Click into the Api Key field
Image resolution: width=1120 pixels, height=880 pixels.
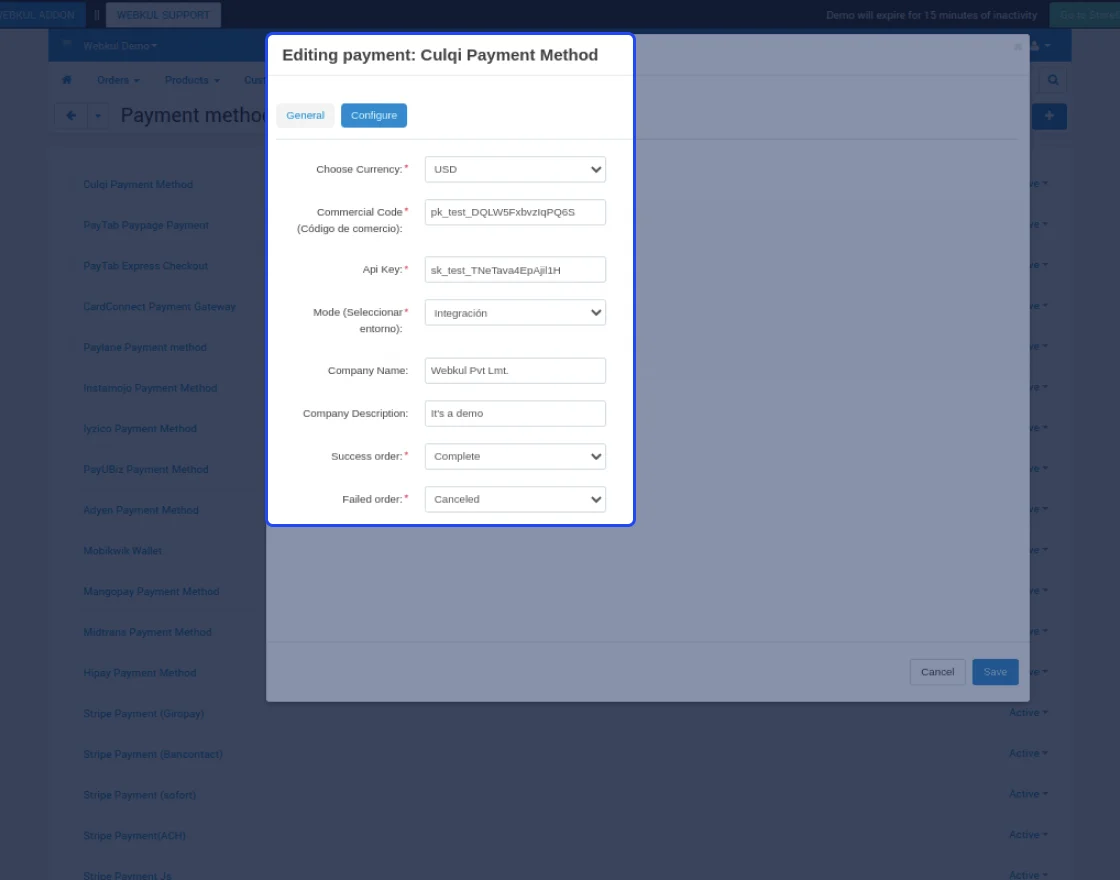[515, 269]
